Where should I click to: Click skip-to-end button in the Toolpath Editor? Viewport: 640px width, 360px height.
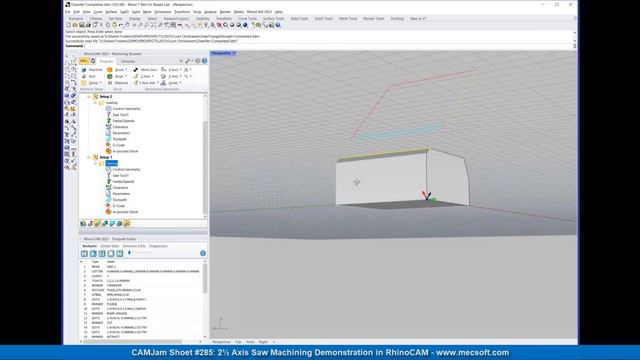coord(120,253)
